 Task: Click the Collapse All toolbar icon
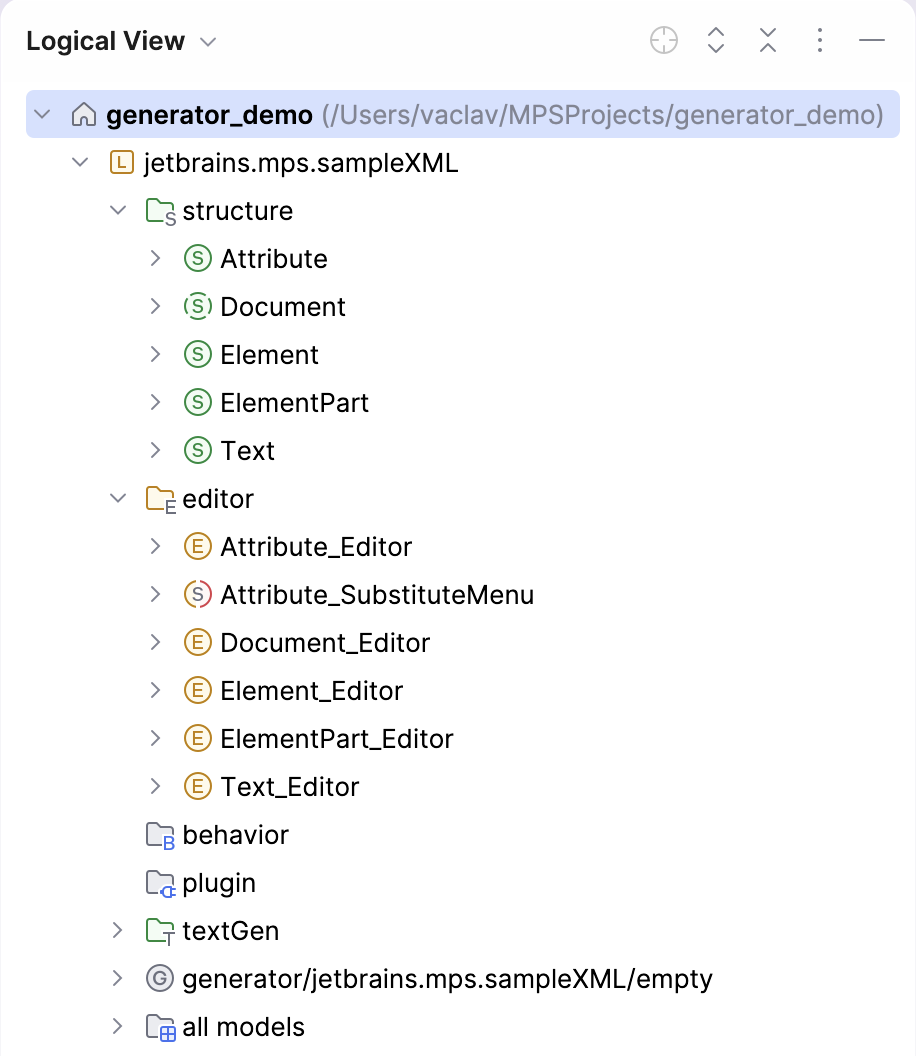pyautogui.click(x=768, y=40)
